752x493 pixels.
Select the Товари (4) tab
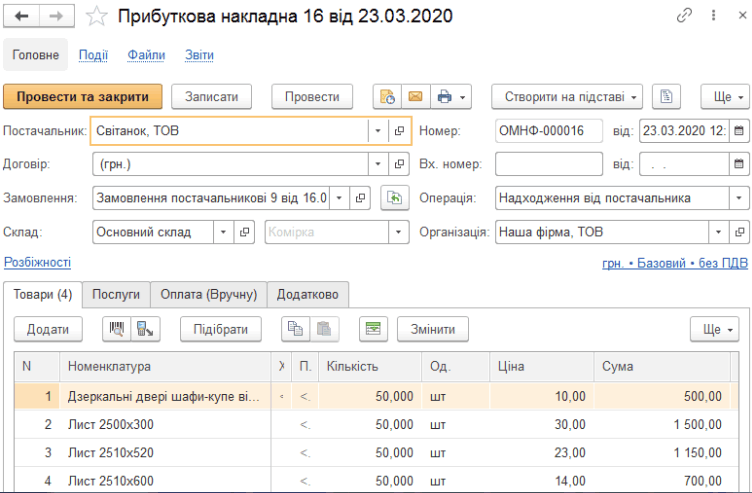(x=43, y=294)
